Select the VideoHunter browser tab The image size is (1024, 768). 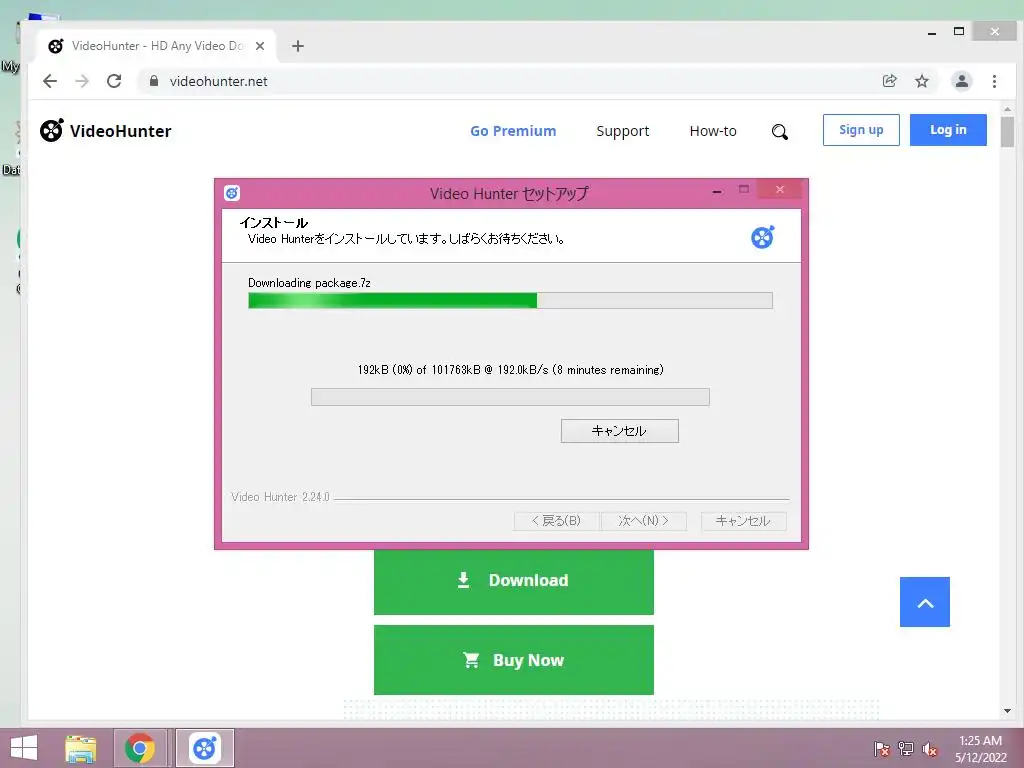(x=157, y=46)
